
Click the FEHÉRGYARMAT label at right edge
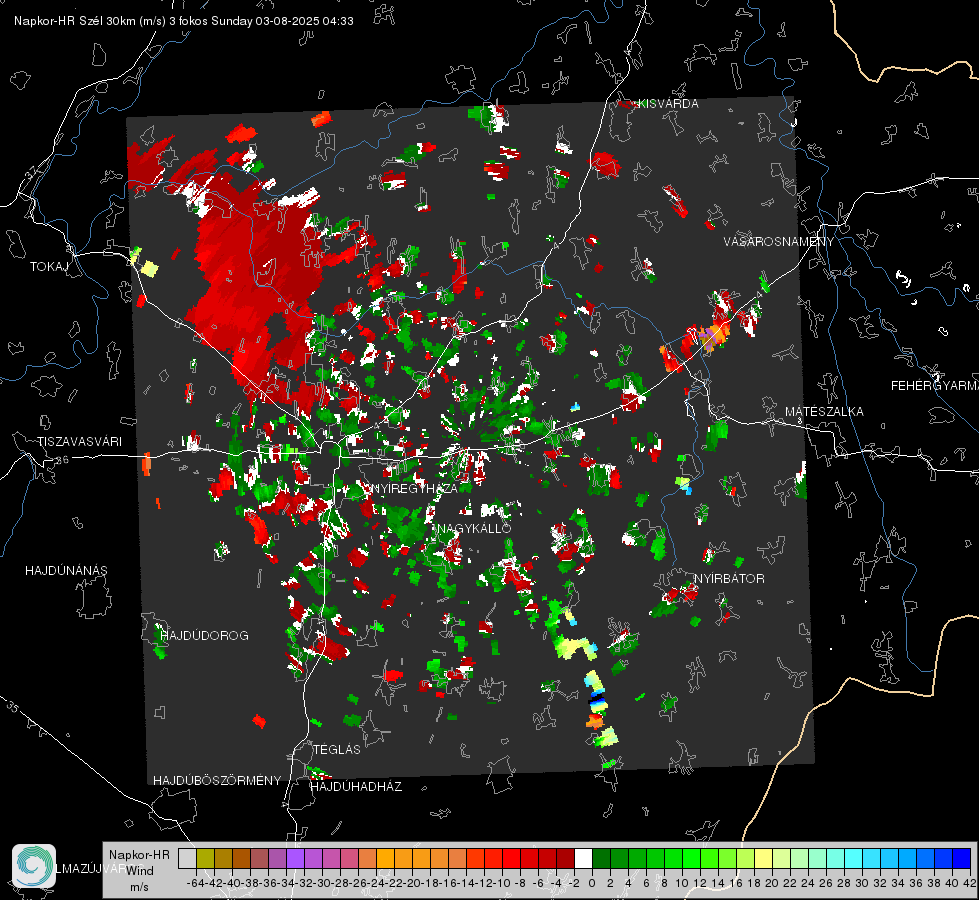934,386
